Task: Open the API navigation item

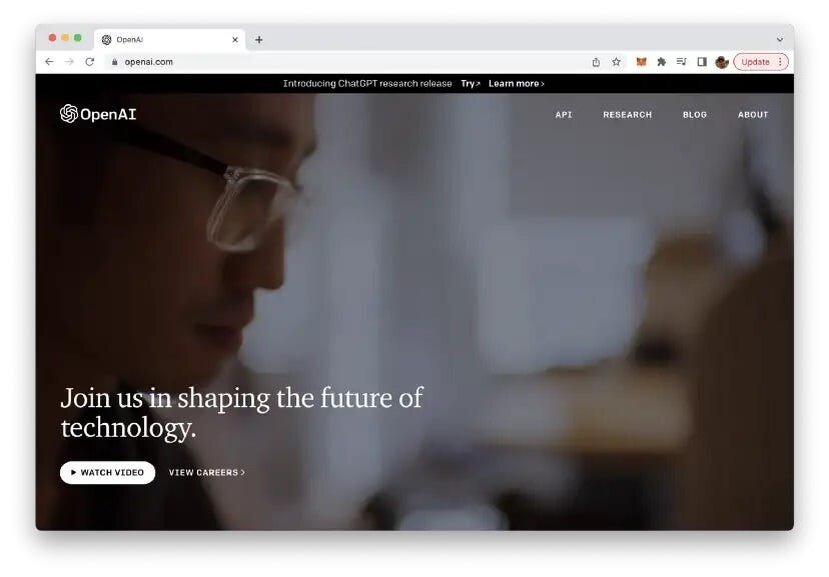Action: pos(564,115)
